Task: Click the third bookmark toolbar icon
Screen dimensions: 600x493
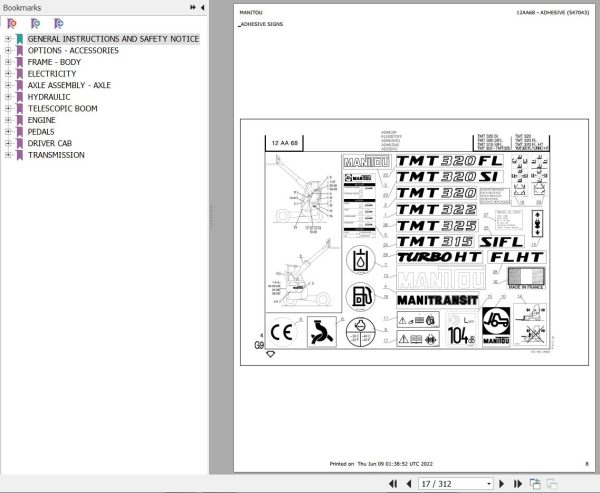Action: [x=59, y=24]
